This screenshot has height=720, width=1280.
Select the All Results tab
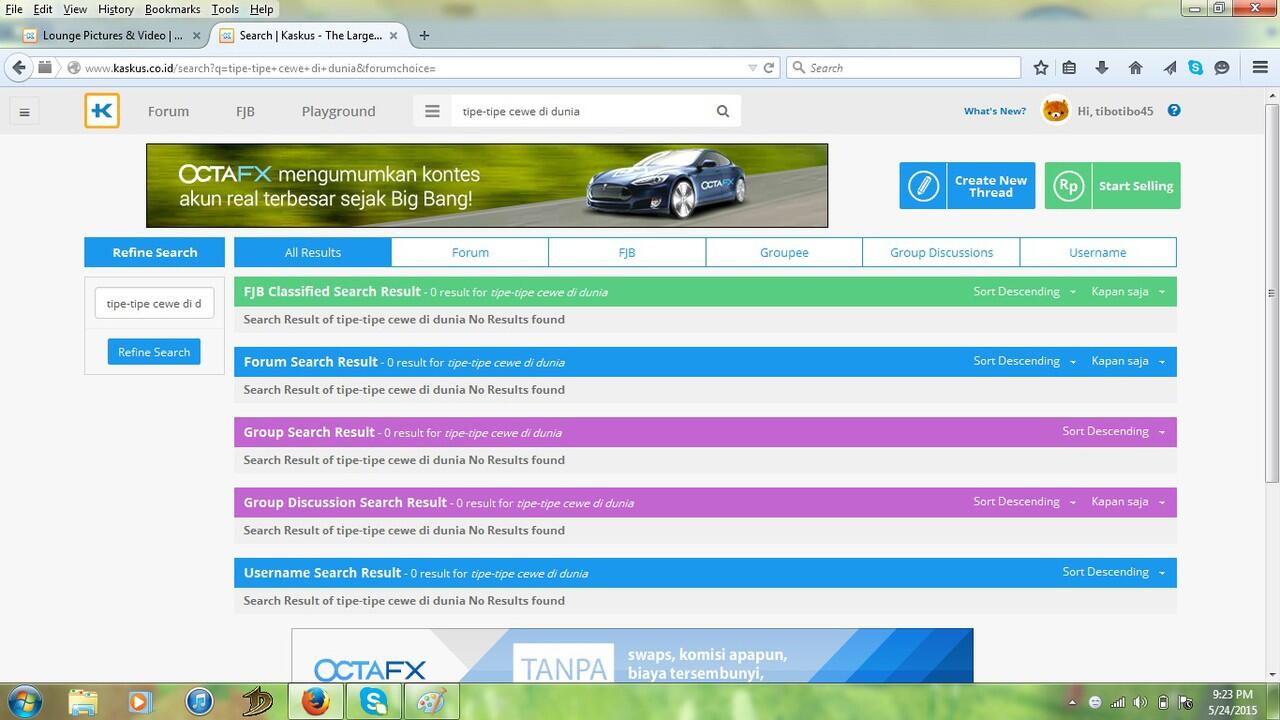coord(313,252)
